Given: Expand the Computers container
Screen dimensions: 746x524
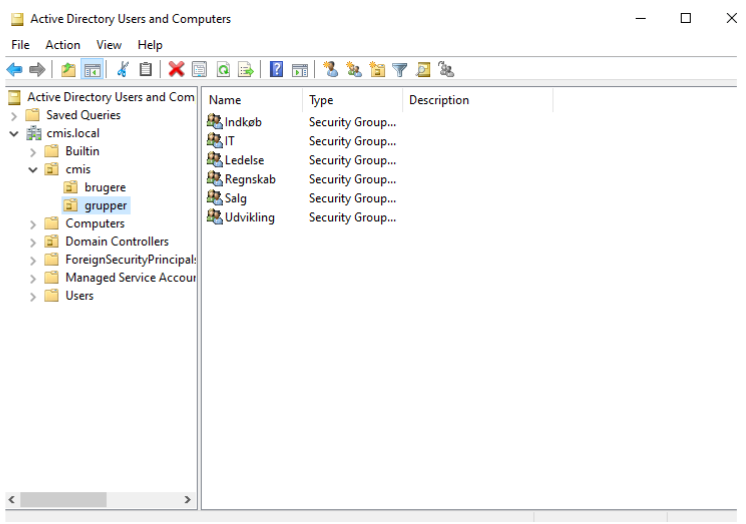Looking at the screenshot, I should [x=33, y=224].
